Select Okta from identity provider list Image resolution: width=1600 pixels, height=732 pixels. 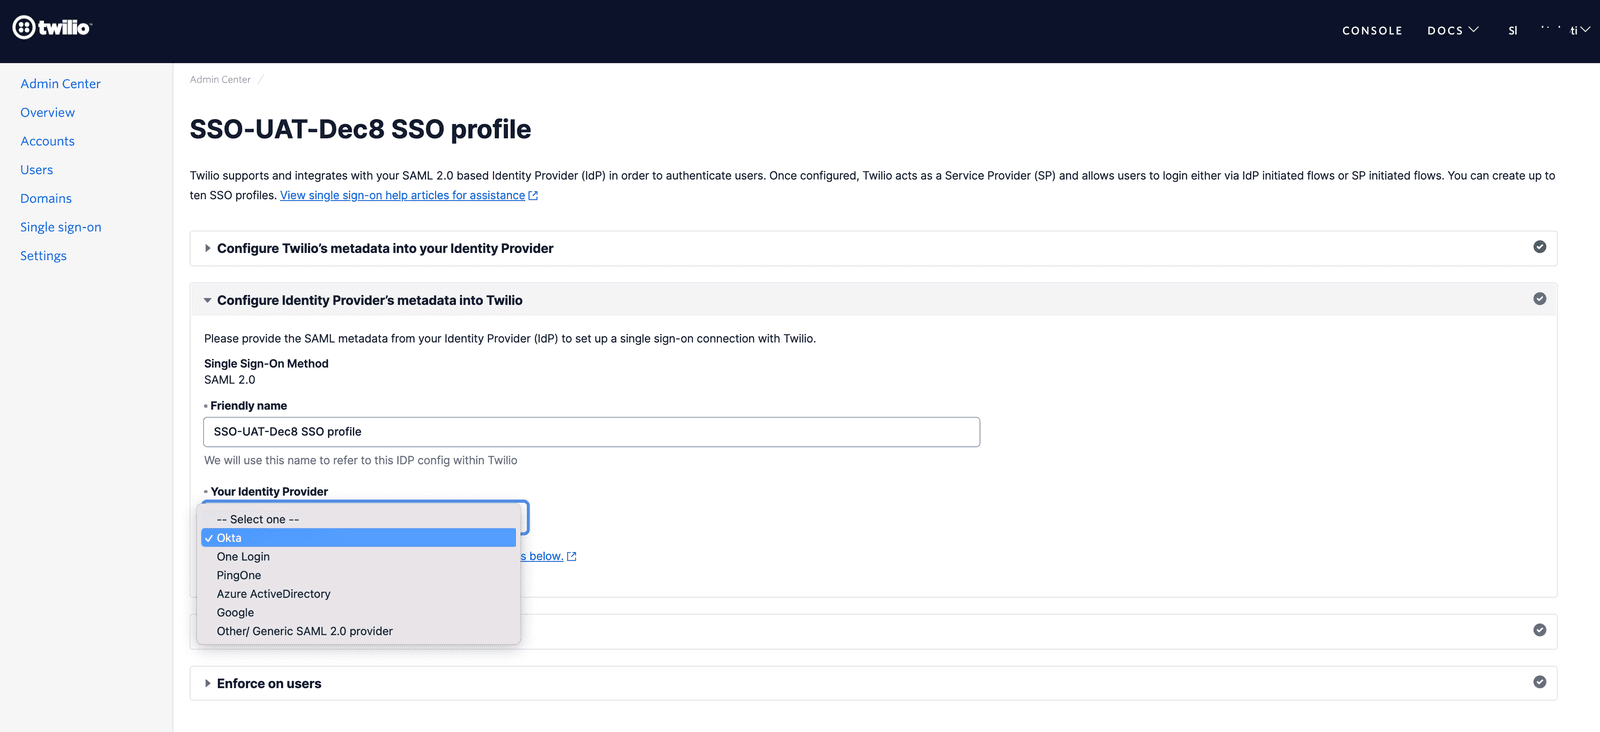pos(229,538)
